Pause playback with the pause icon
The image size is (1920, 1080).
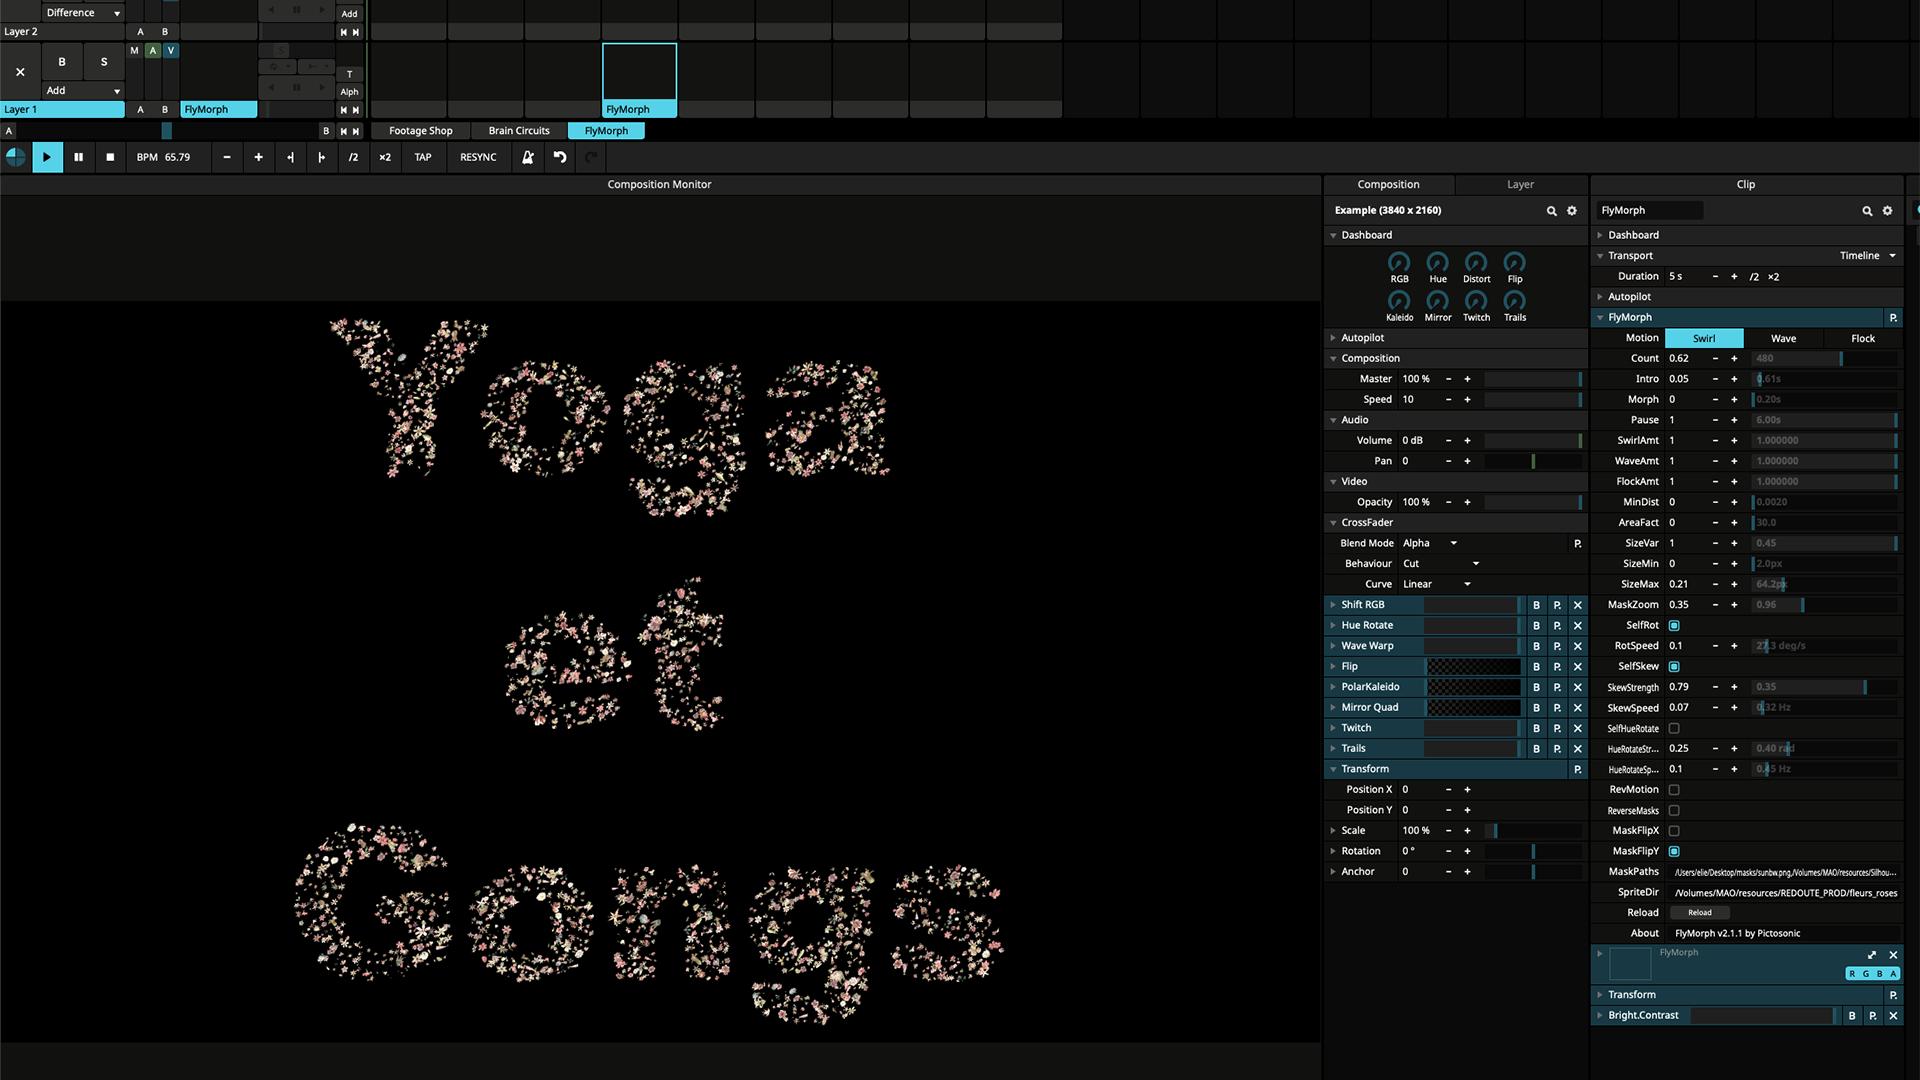(78, 157)
